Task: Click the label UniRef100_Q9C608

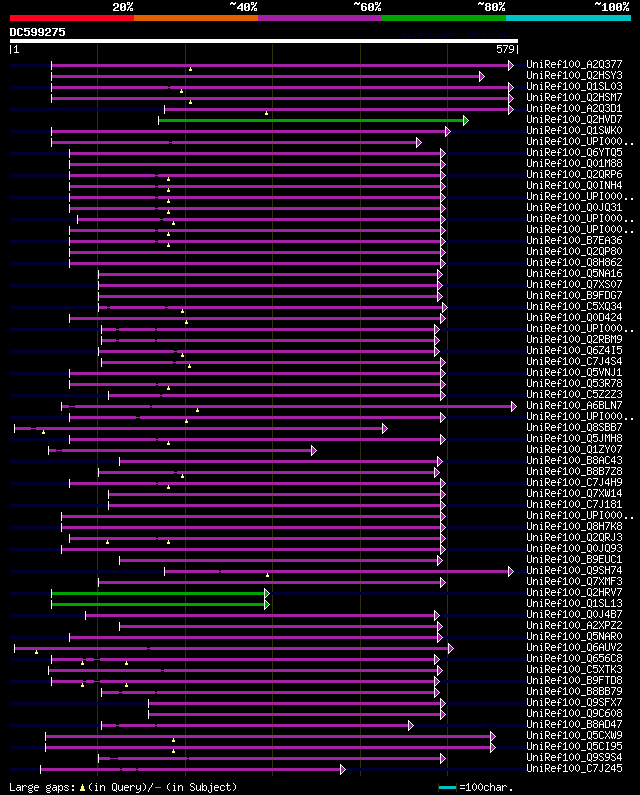Action: click(574, 714)
